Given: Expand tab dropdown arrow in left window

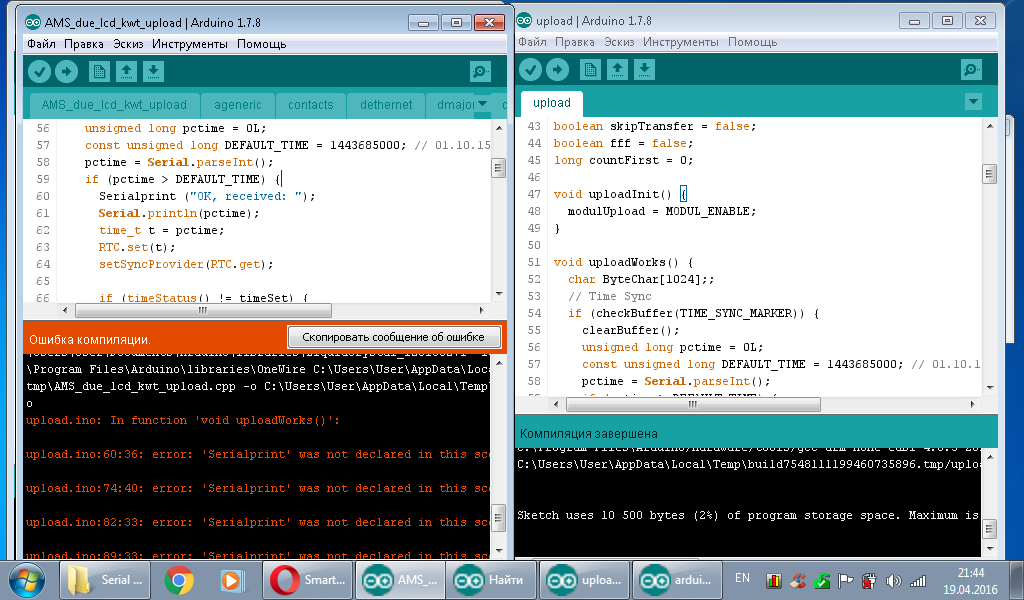Looking at the screenshot, I should coord(482,104).
